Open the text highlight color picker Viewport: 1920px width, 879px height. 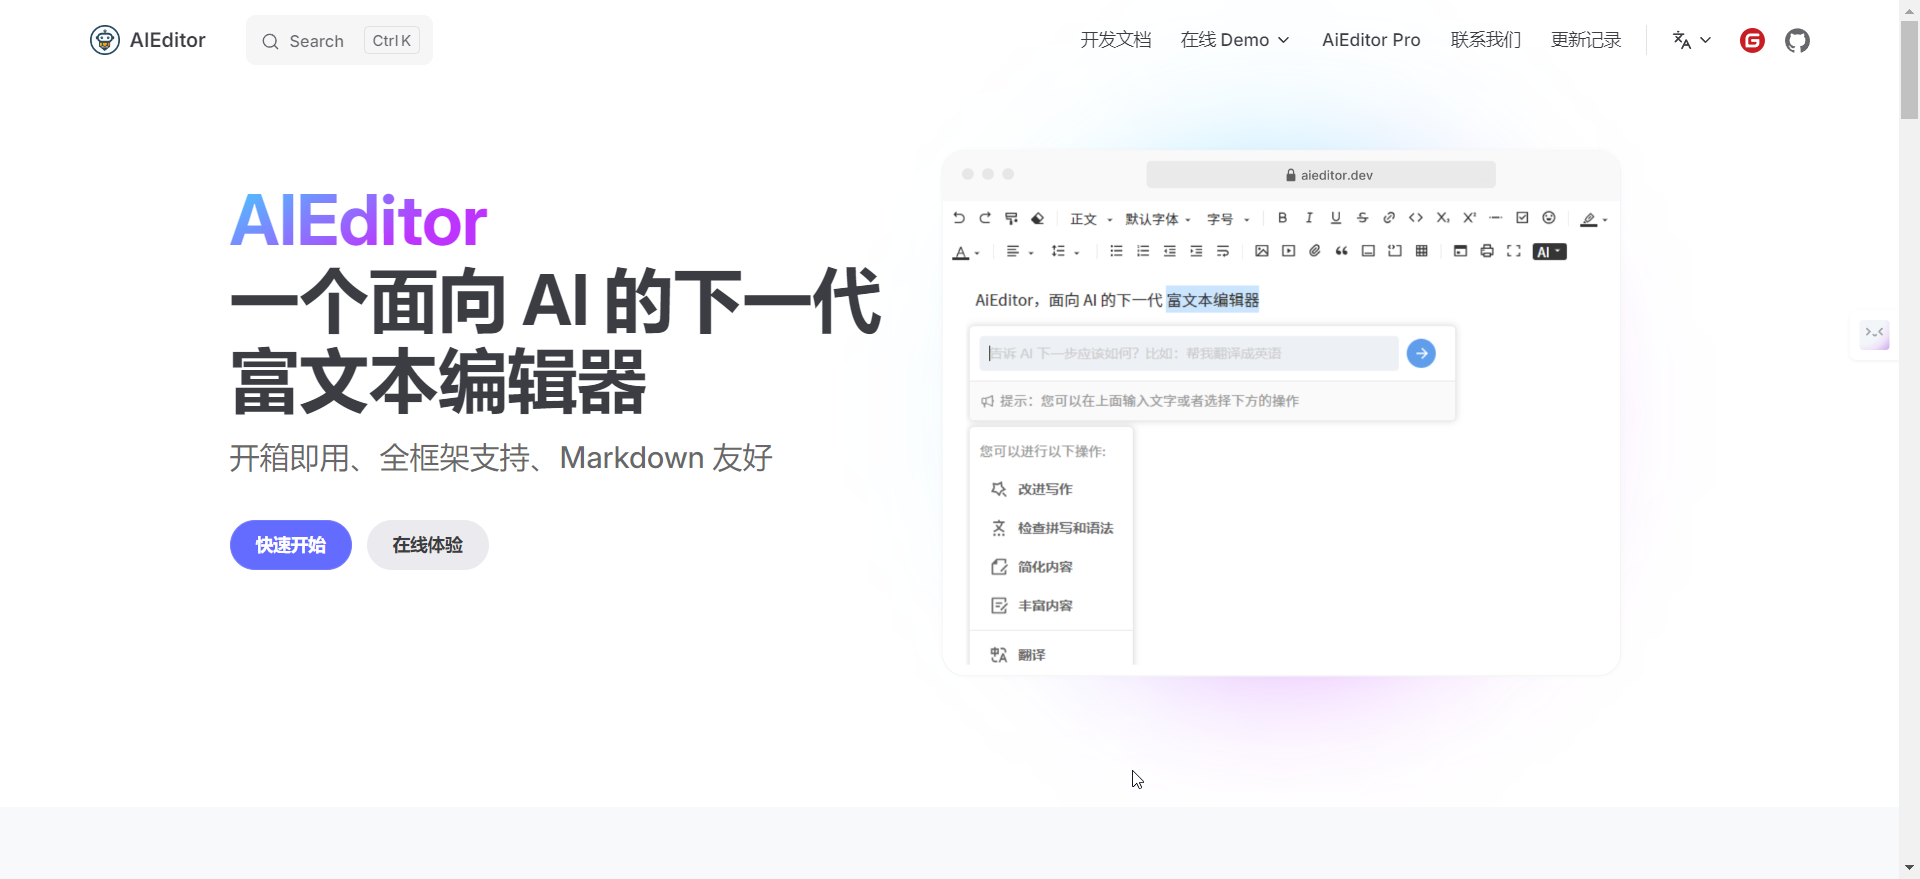[x=1593, y=219]
